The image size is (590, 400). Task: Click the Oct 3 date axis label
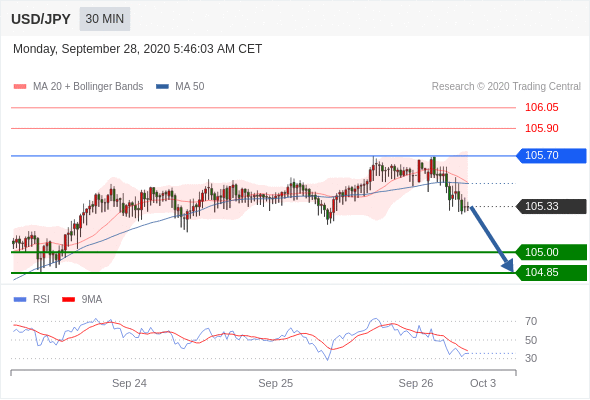click(483, 383)
